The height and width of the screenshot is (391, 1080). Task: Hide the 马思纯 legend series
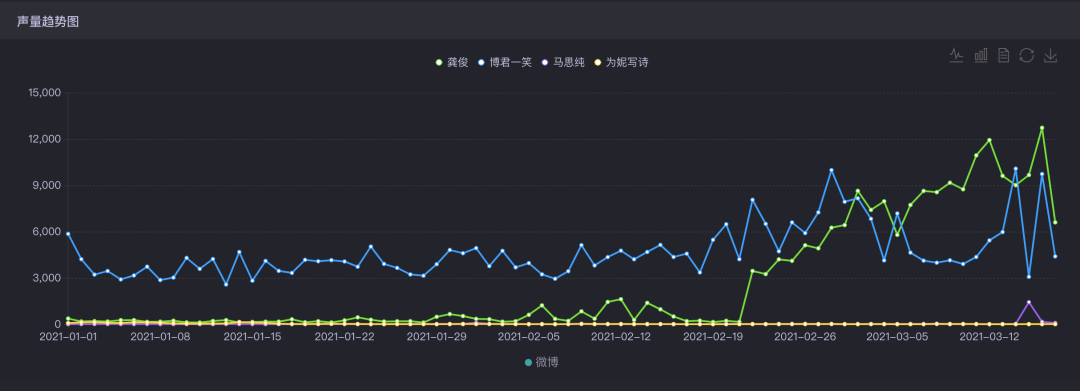[x=563, y=63]
